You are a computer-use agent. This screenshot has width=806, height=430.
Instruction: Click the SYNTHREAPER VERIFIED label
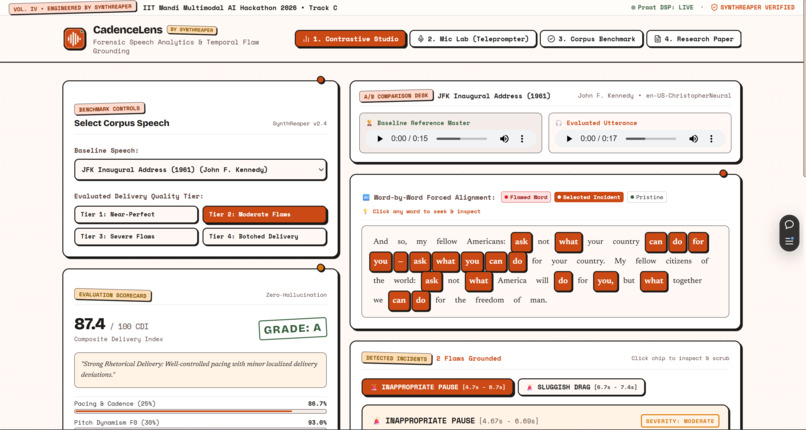point(757,8)
